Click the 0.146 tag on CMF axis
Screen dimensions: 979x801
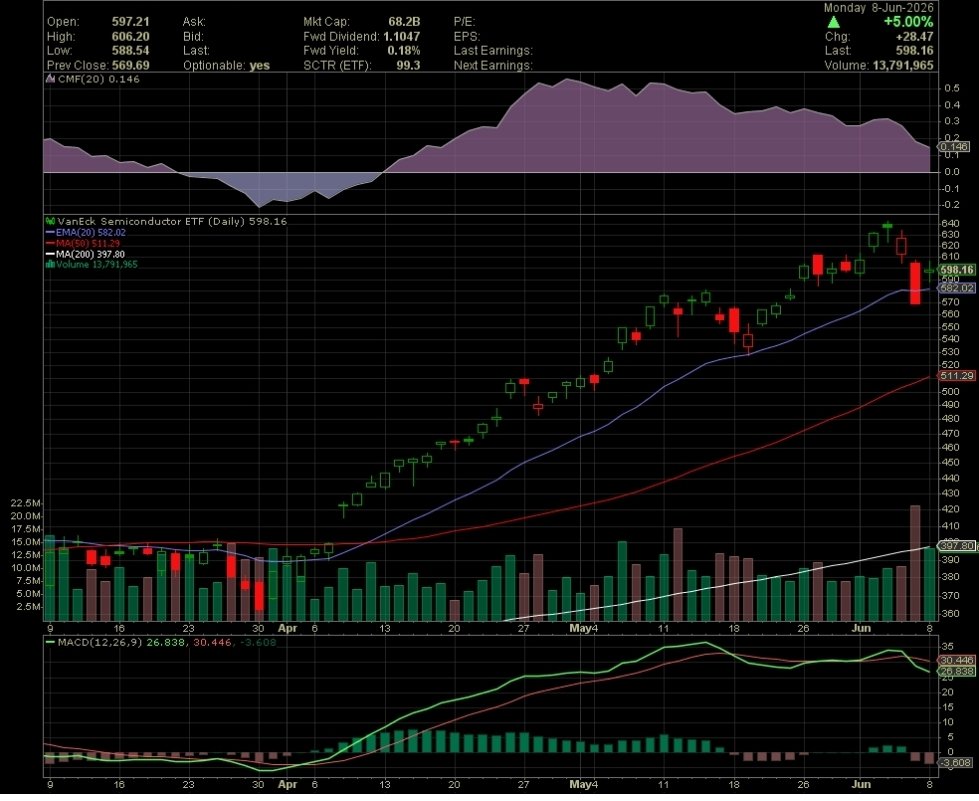[x=953, y=147]
